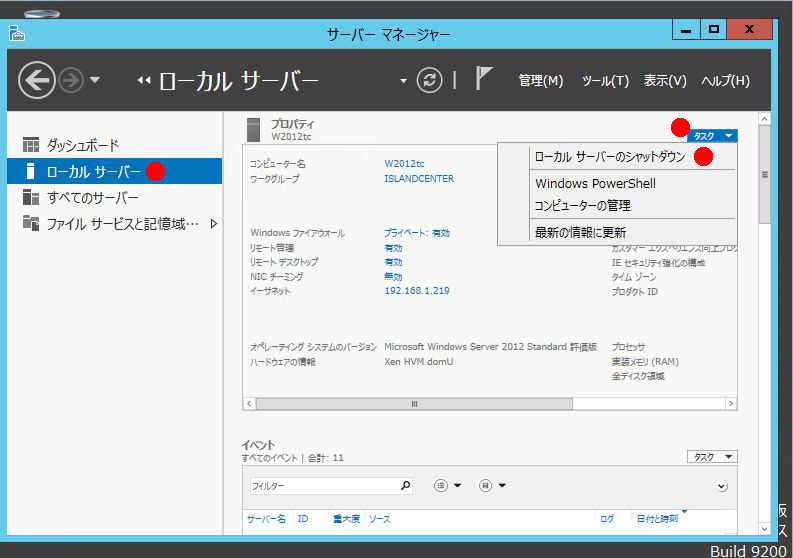
Task: Click the プロセッサ label
Action: [x=628, y=347]
